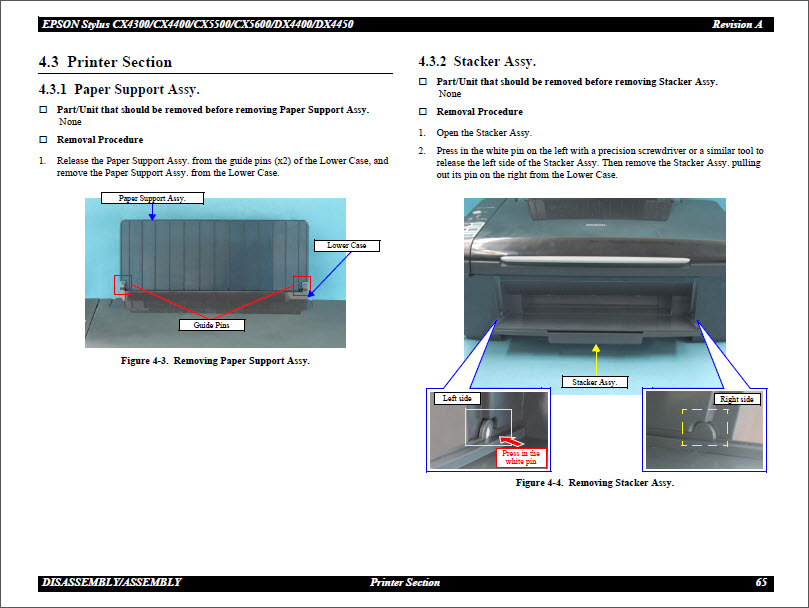Select the Lower Case callout label

tap(347, 245)
